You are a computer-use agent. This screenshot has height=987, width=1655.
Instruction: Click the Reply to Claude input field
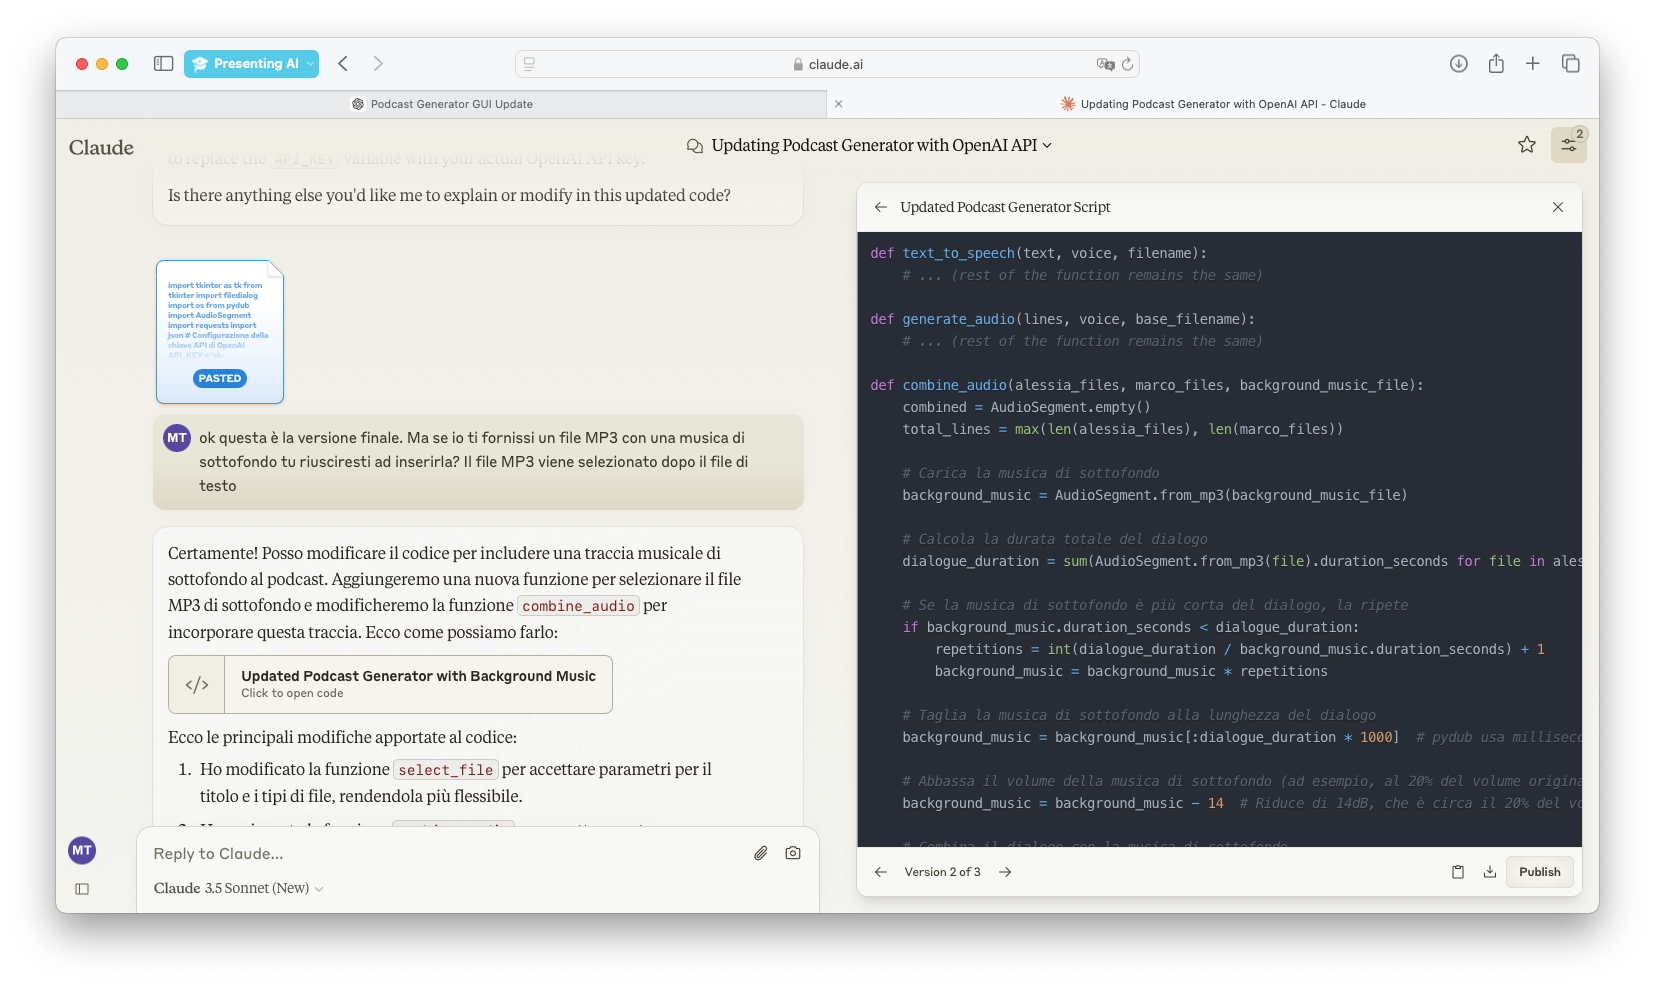(x=440, y=853)
